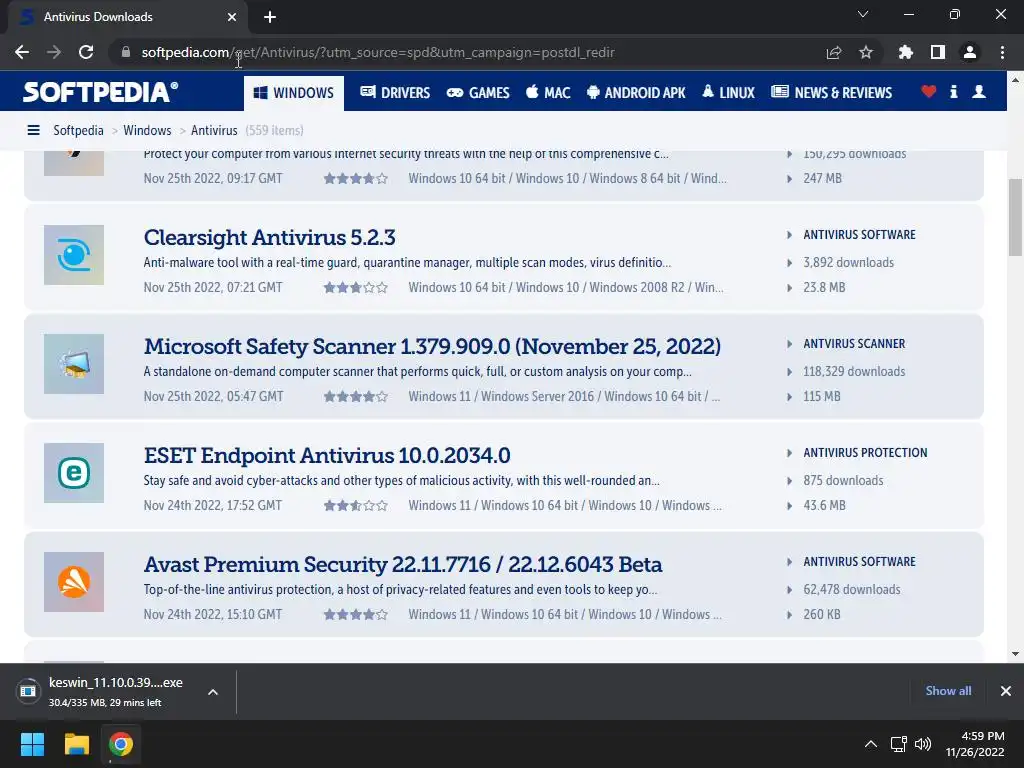Click "3,892 downloads" text
Viewport: 1024px width, 768px height.
click(848, 263)
